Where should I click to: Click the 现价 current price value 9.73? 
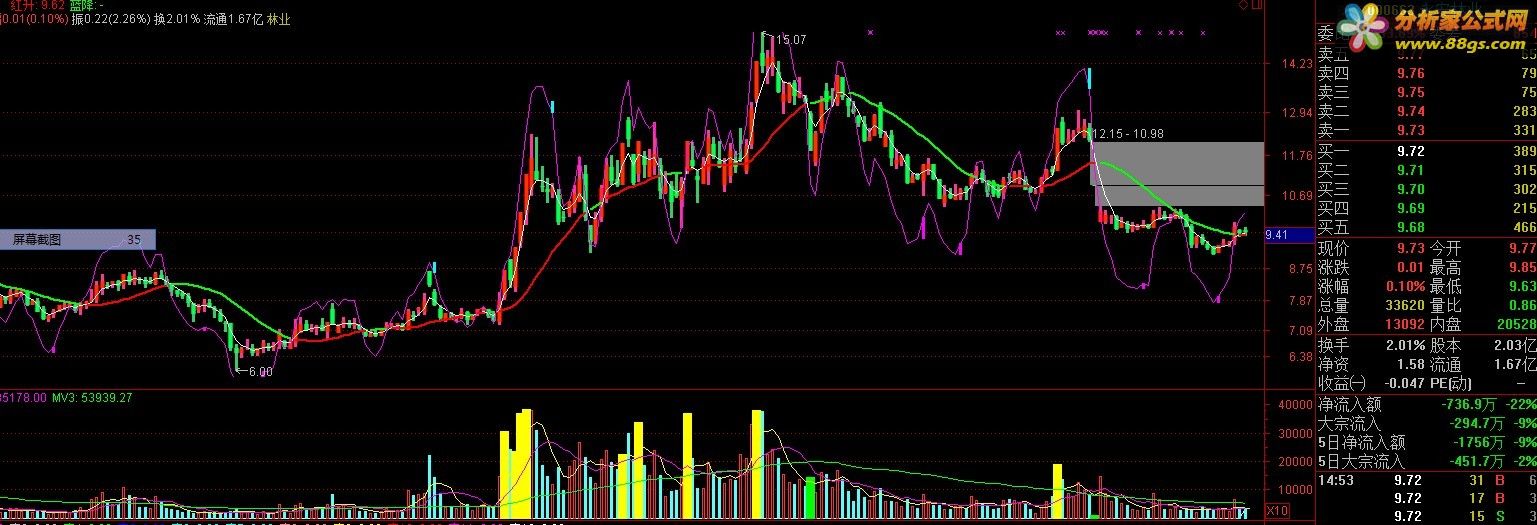click(1410, 248)
